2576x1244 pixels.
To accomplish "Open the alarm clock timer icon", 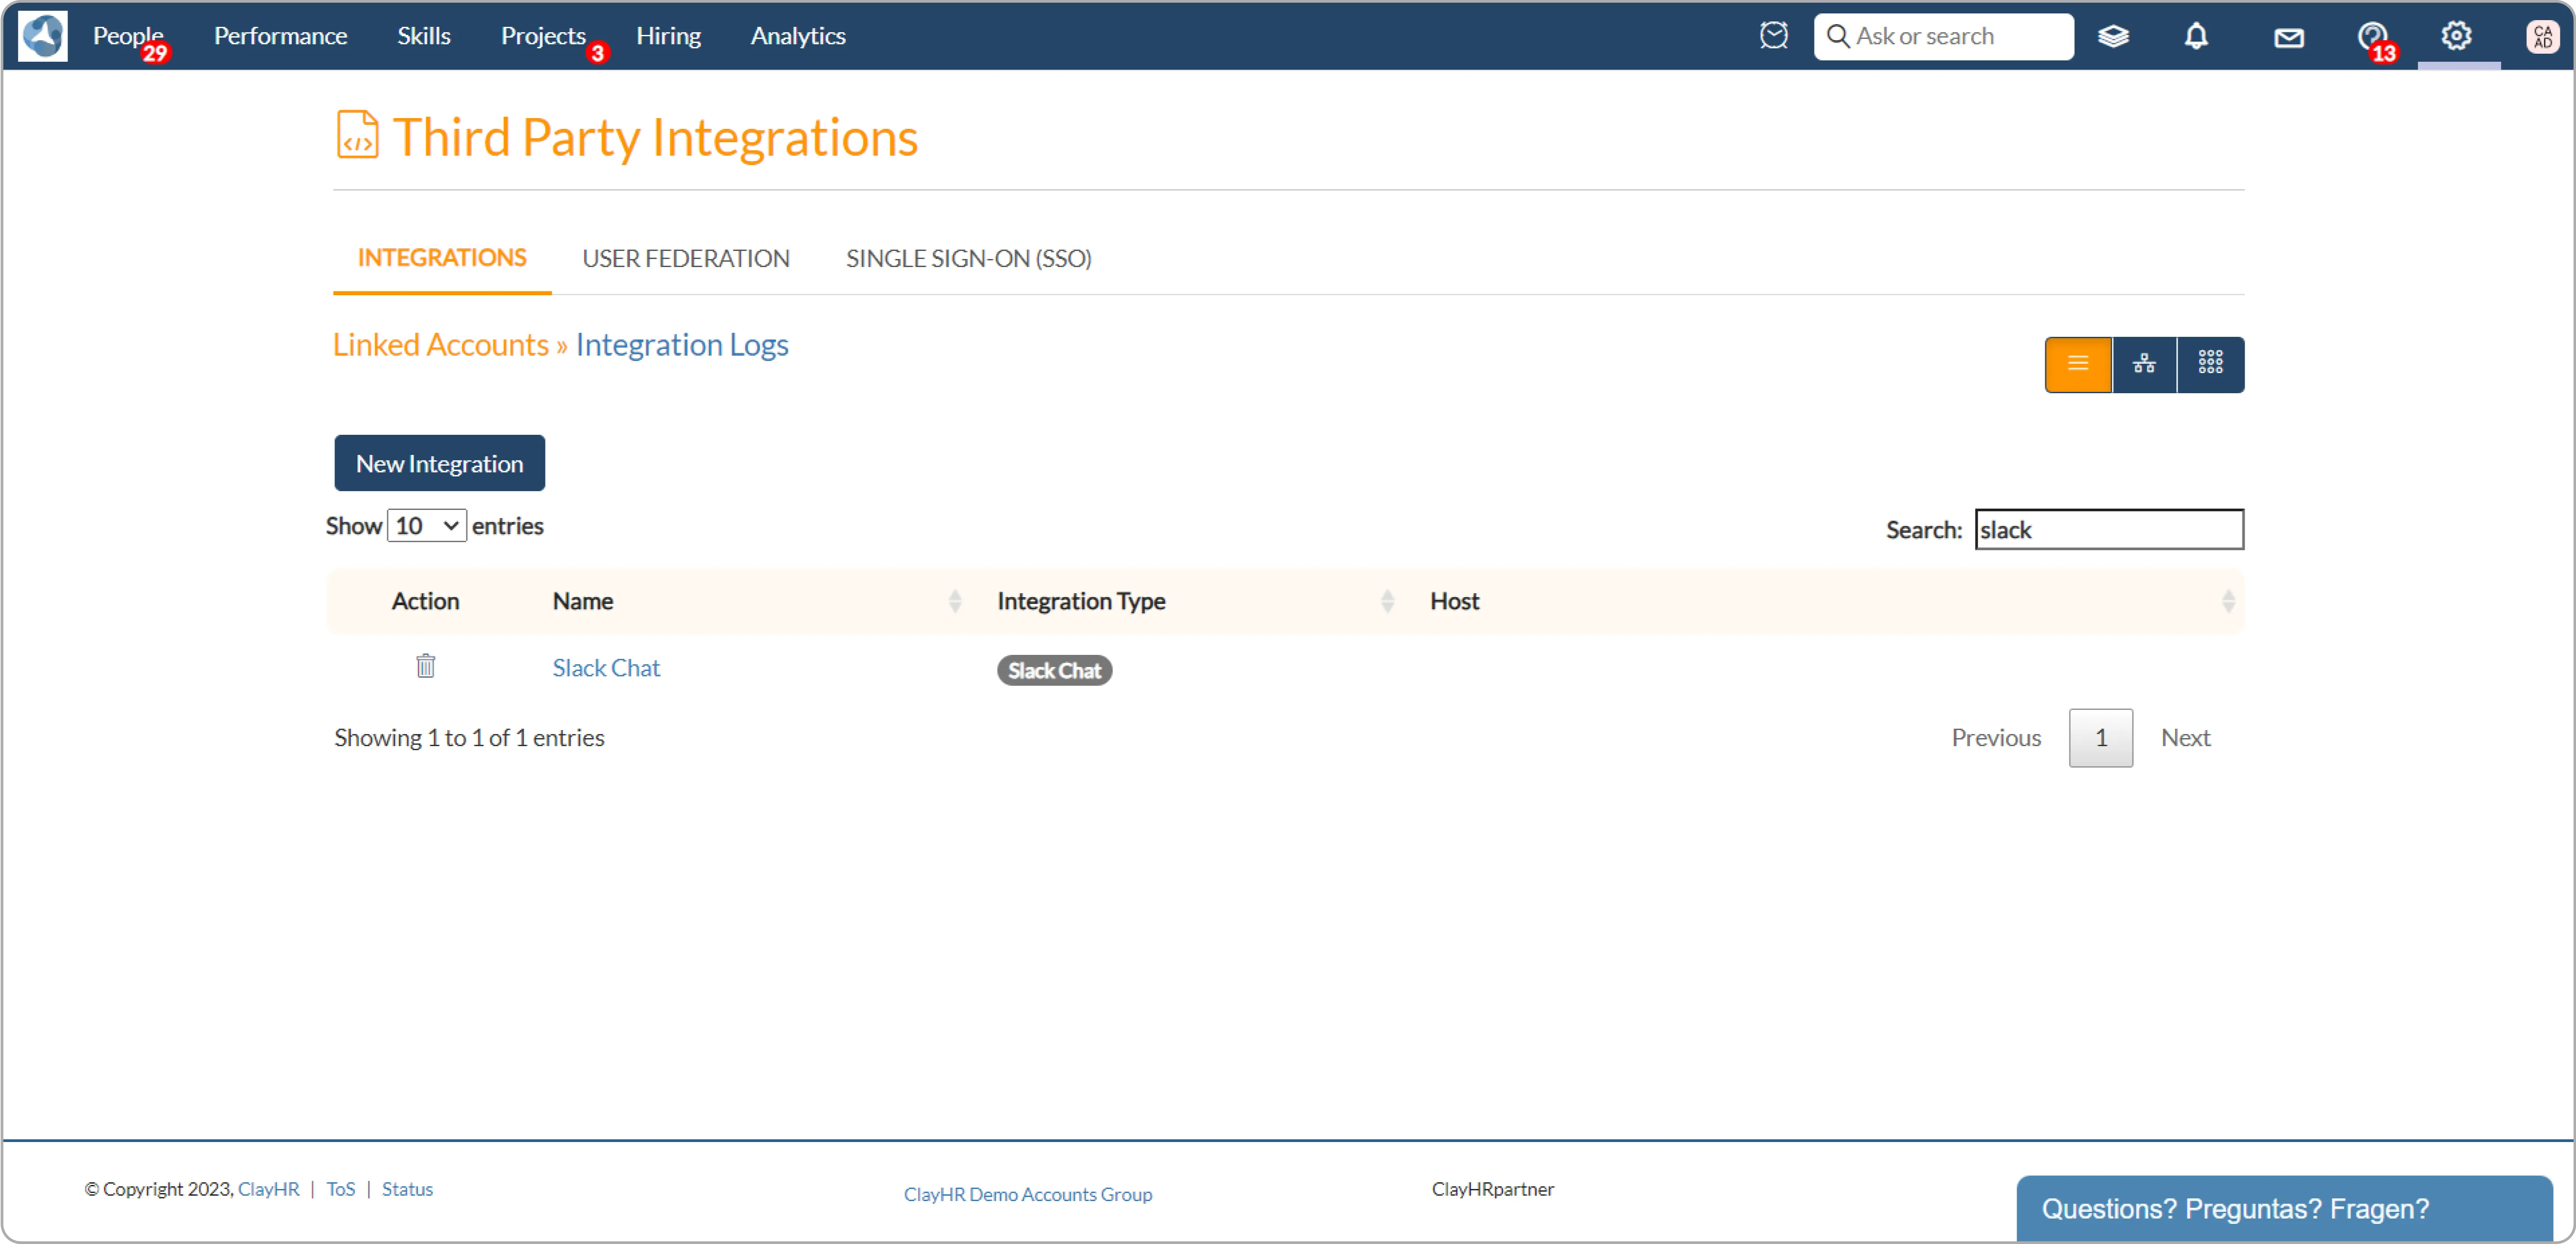I will pyautogui.click(x=1773, y=36).
